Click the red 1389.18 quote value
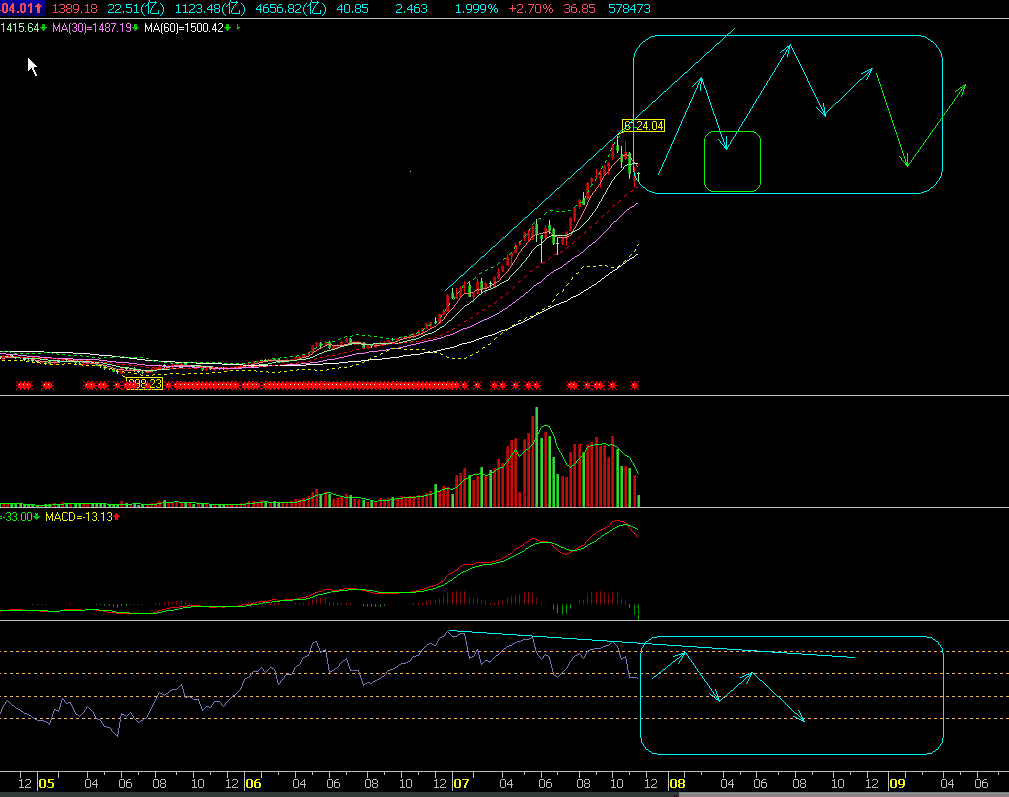 tap(75, 9)
